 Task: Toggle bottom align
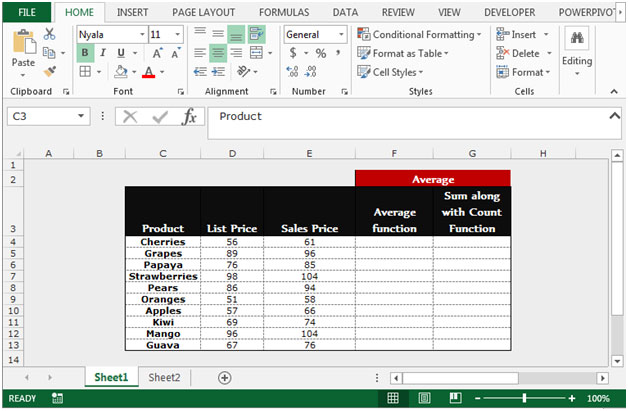coord(236,34)
